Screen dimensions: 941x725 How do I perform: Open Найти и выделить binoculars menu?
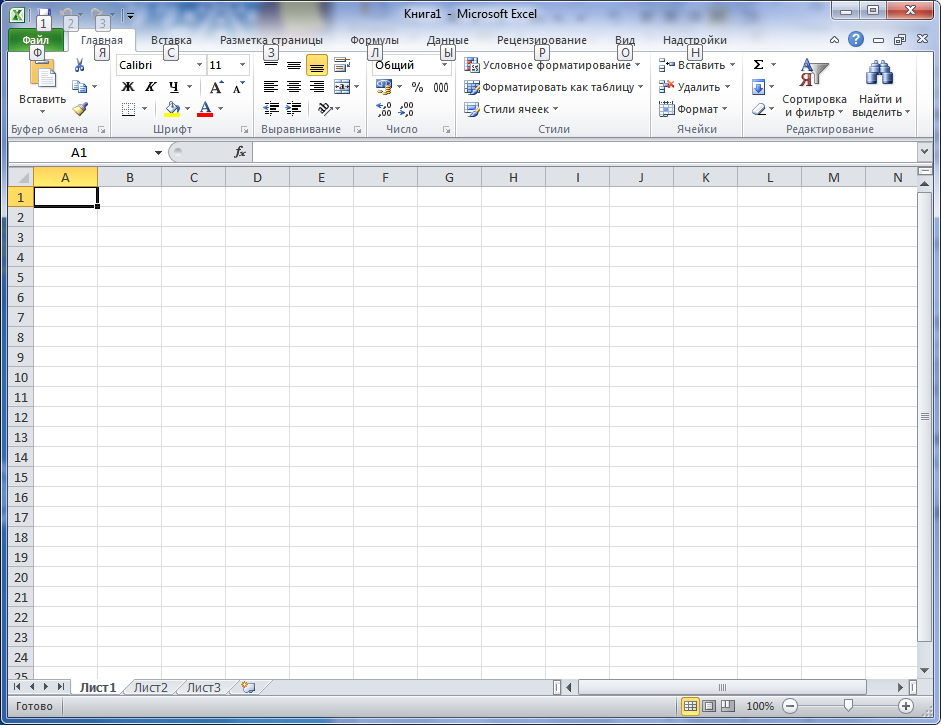(880, 88)
